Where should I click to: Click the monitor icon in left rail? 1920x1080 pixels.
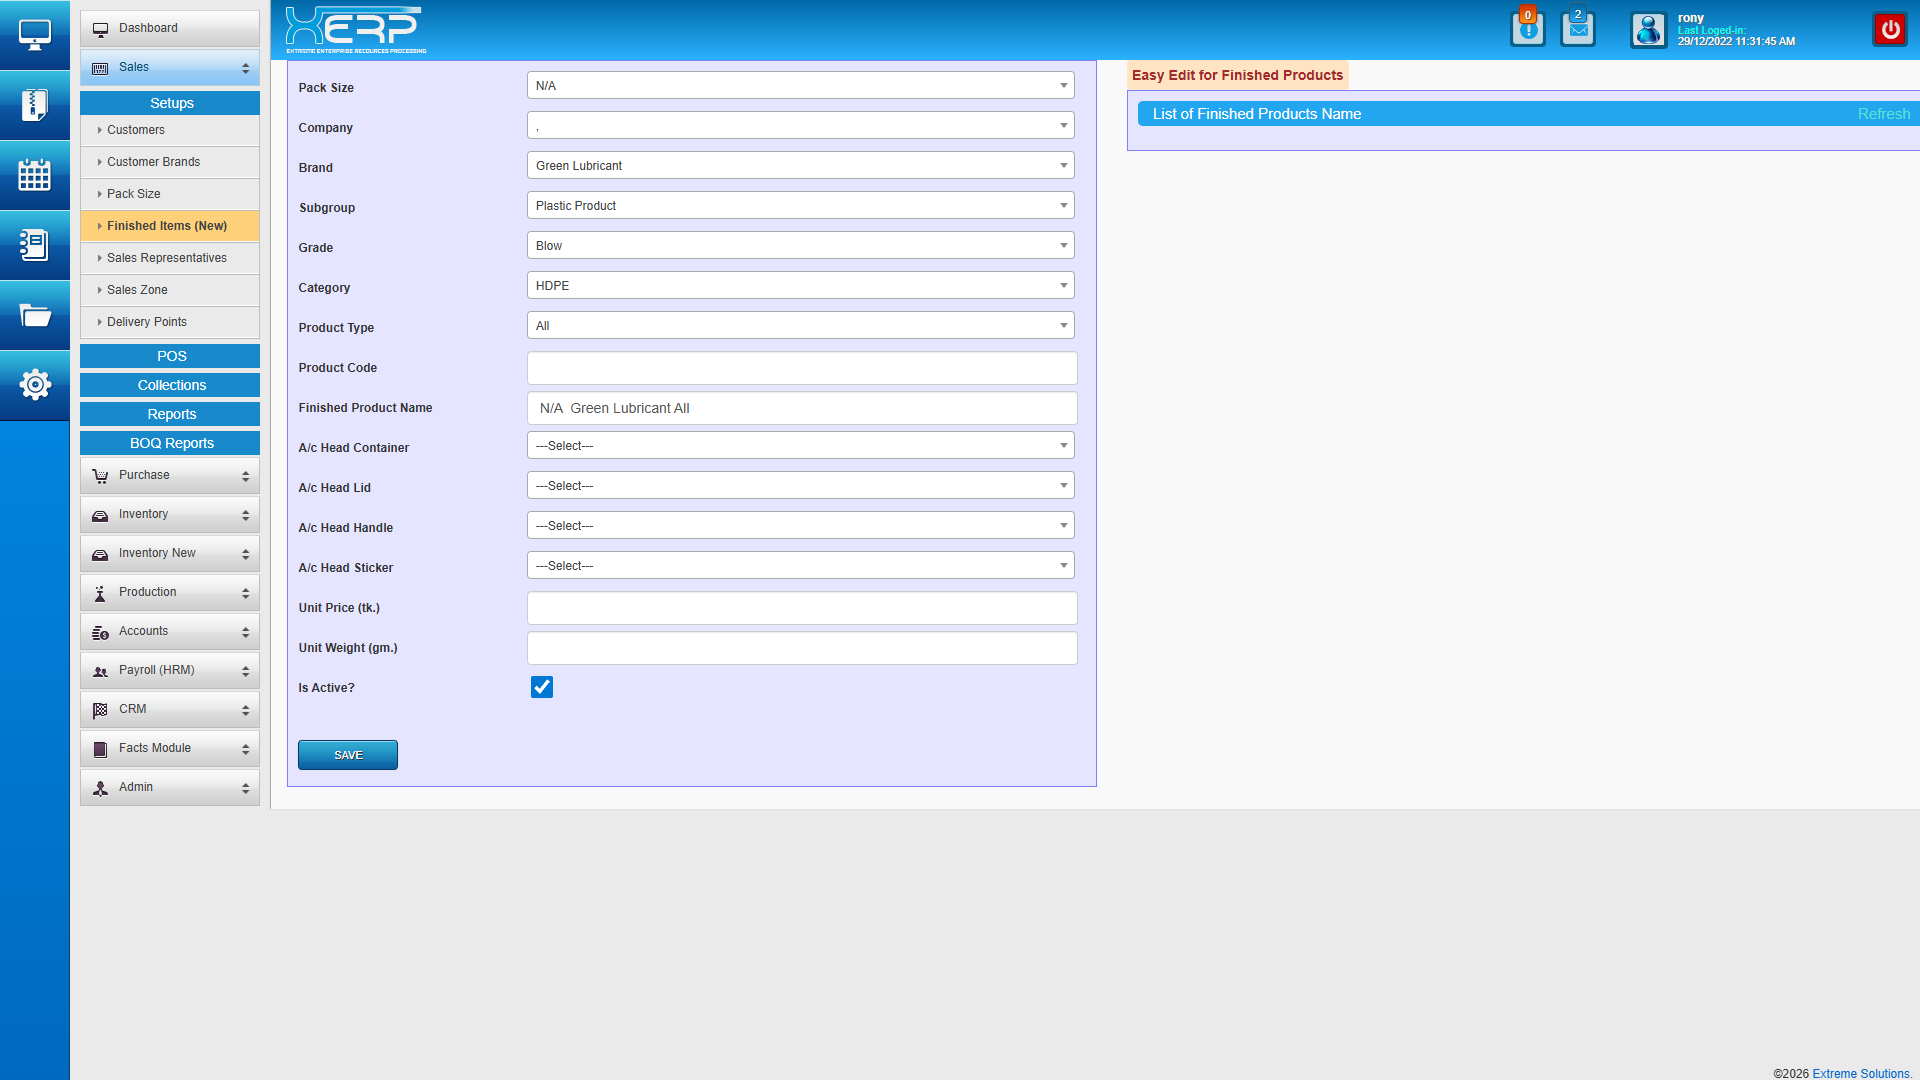[x=34, y=35]
